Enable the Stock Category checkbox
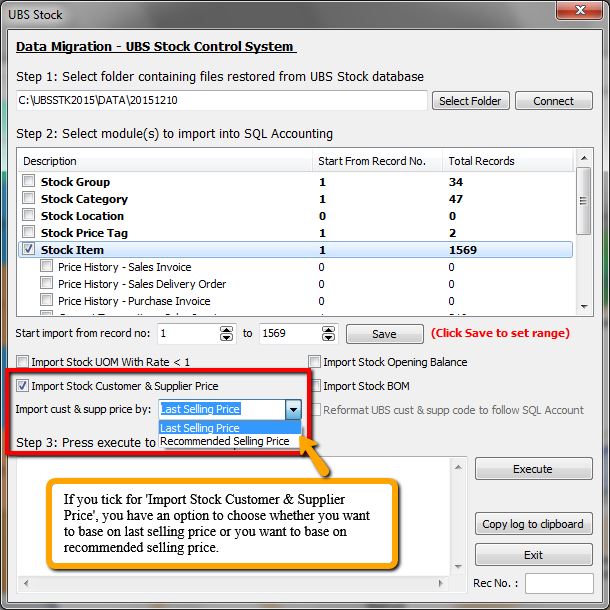Viewport: 610px width, 610px height. [x=29, y=199]
